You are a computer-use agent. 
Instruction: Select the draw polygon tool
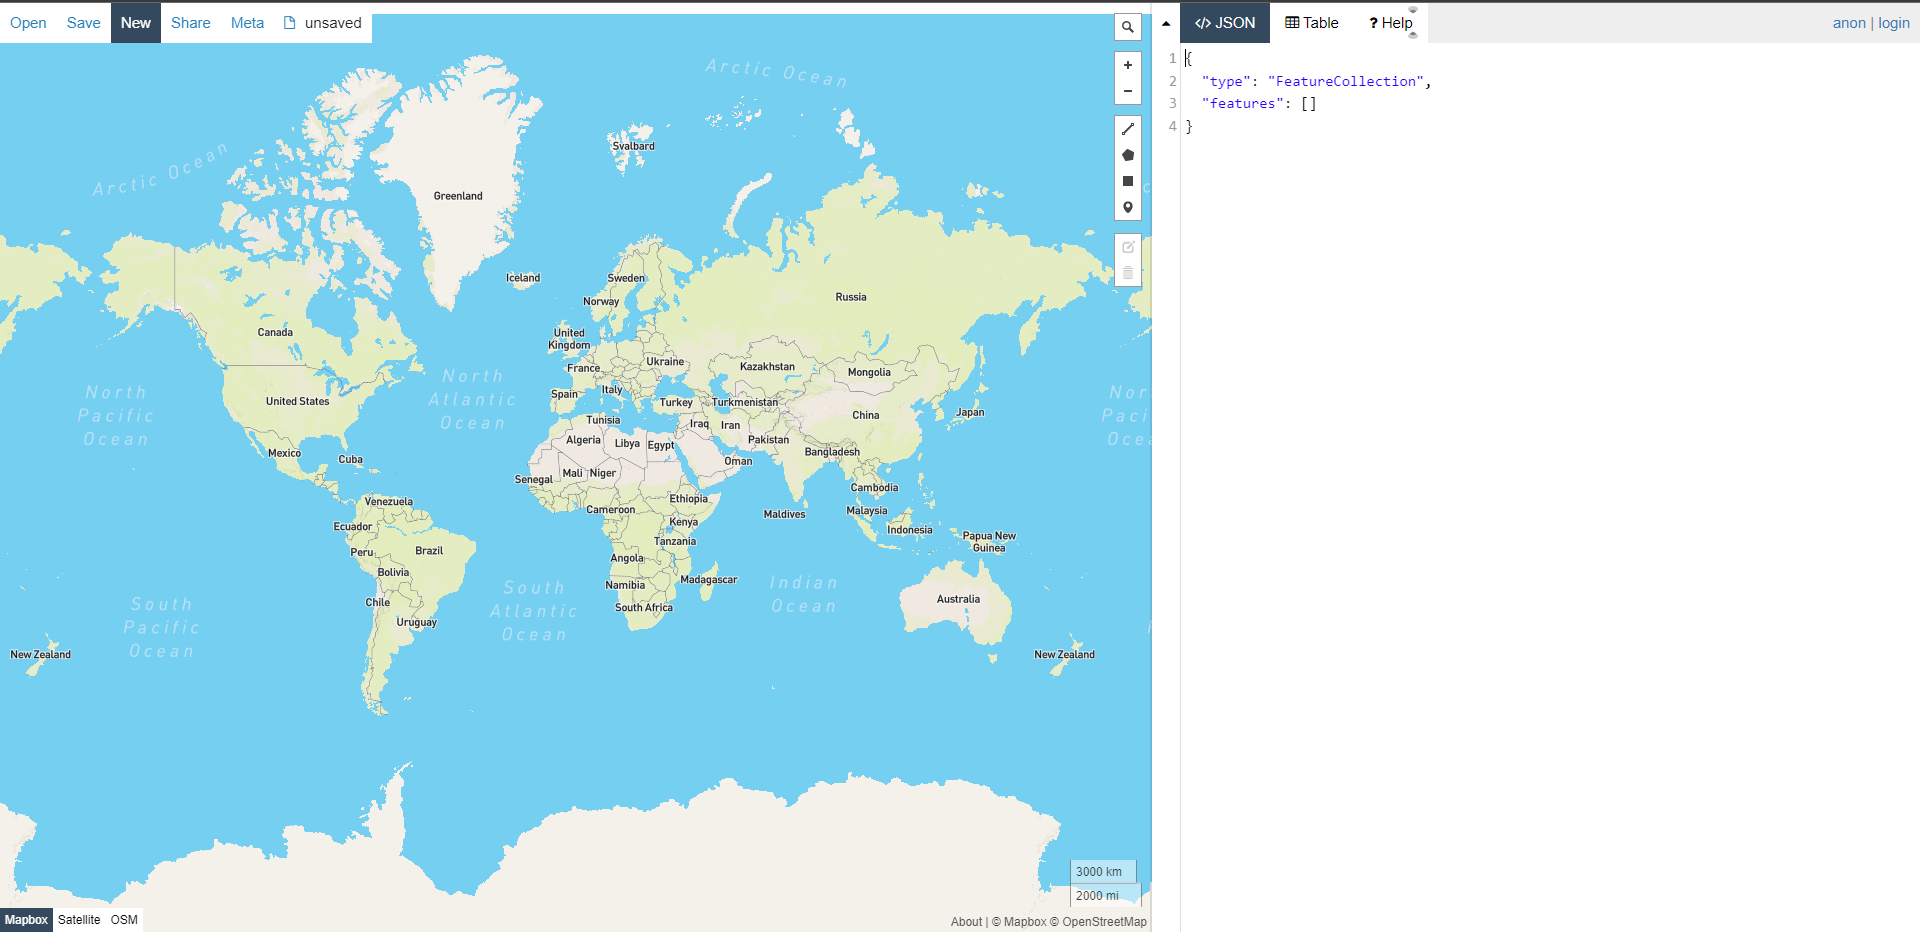click(x=1128, y=155)
